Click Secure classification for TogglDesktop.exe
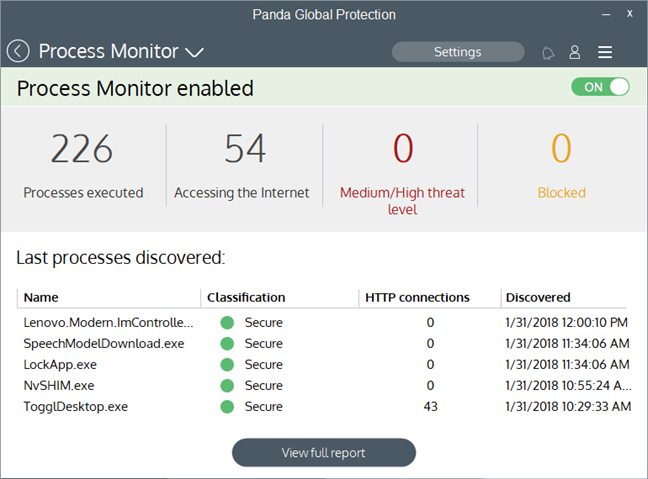Screen dimensions: 648x479 [264, 407]
